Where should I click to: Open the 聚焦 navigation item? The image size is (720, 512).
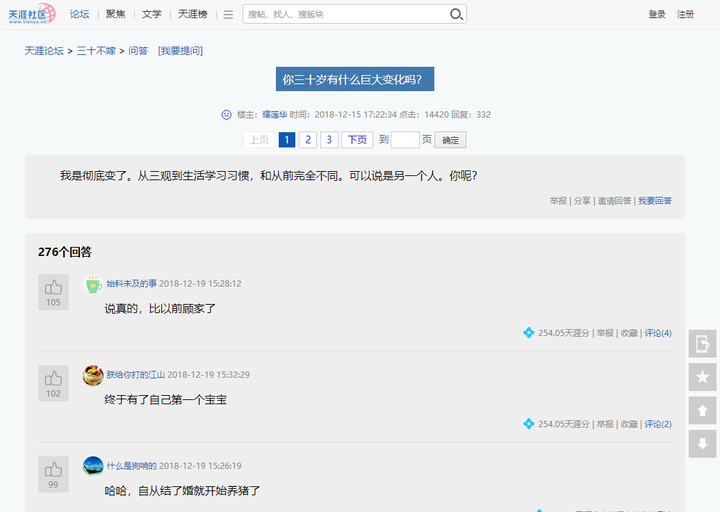click(x=116, y=14)
